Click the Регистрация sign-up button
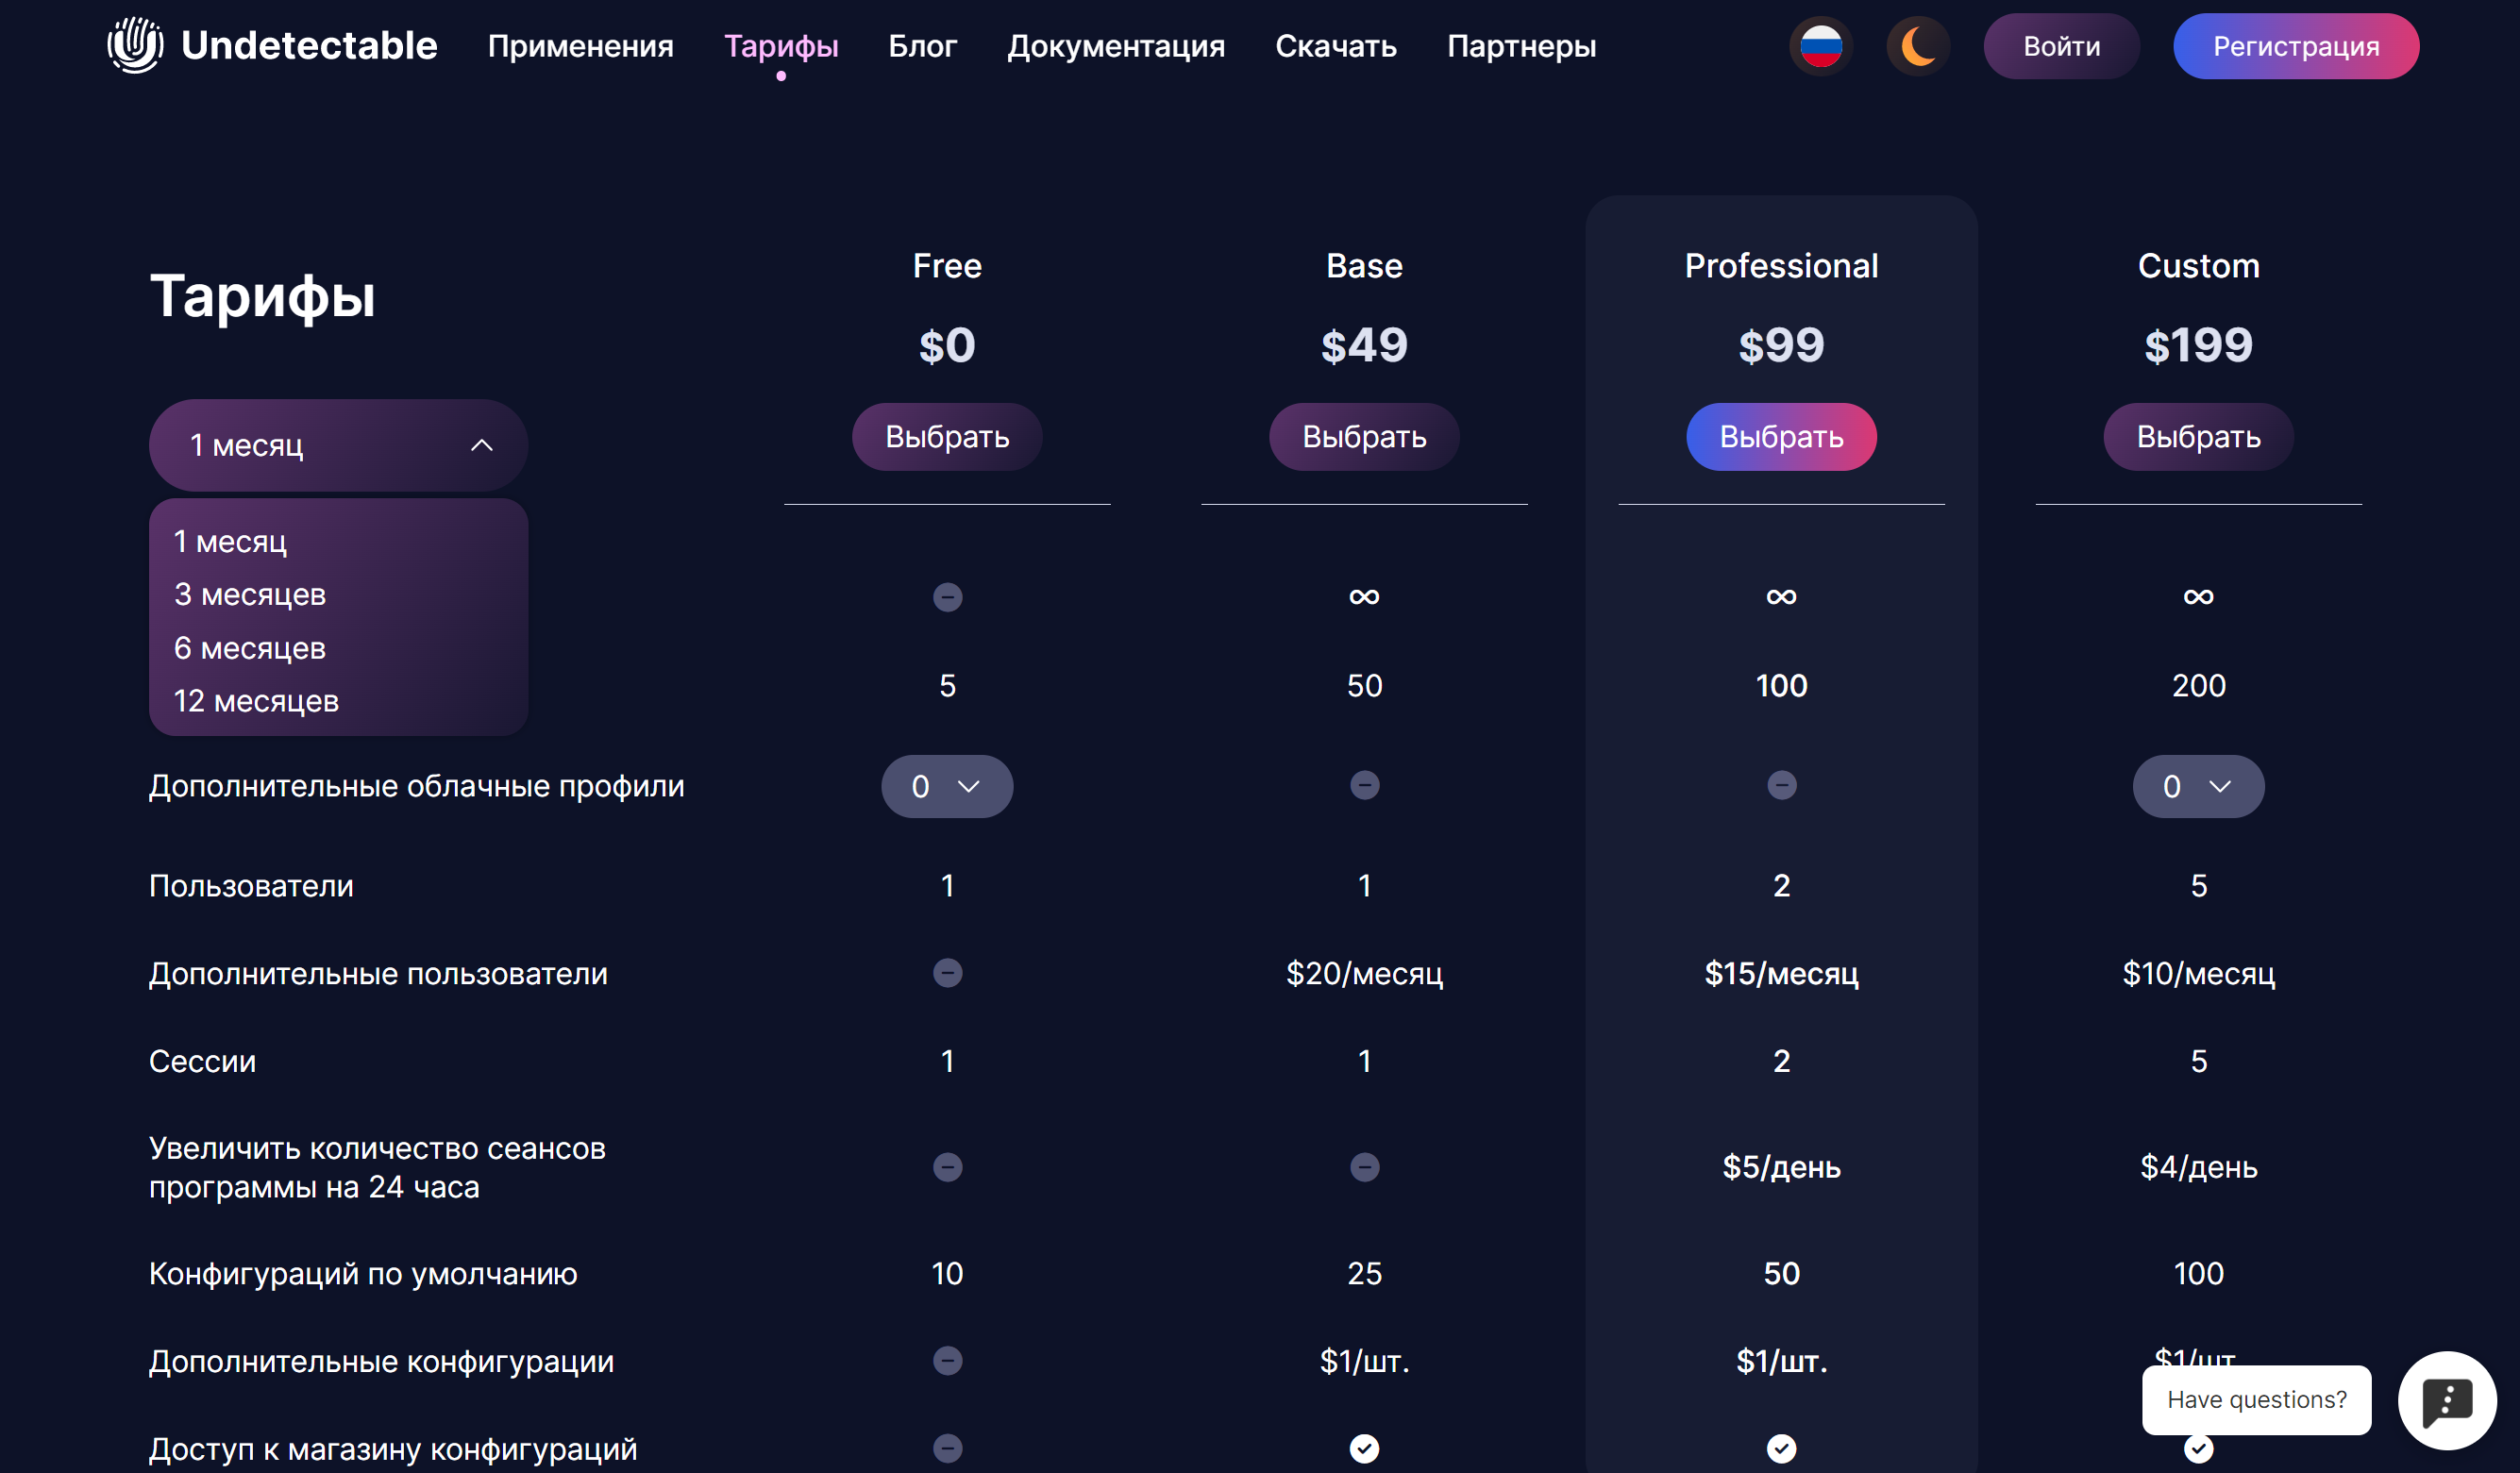This screenshot has width=2520, height=1473. [x=2295, y=46]
